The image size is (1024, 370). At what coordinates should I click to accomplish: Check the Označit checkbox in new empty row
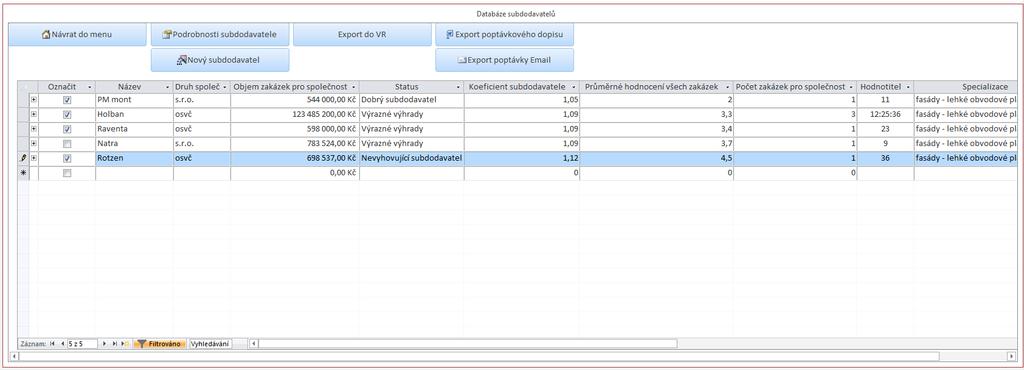pos(67,174)
